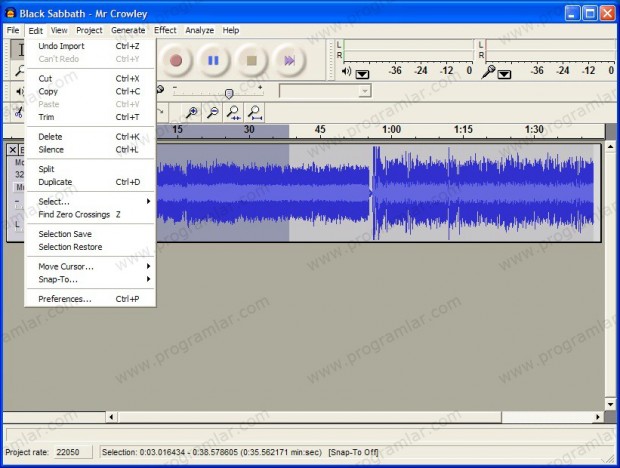Close the audio track with X button

pyautogui.click(x=13, y=150)
